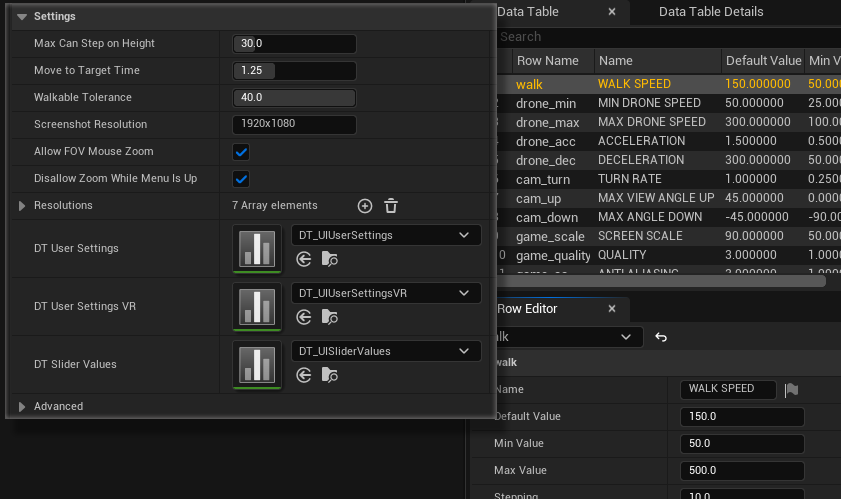Use selected asset for DT Slider Values

(304, 375)
